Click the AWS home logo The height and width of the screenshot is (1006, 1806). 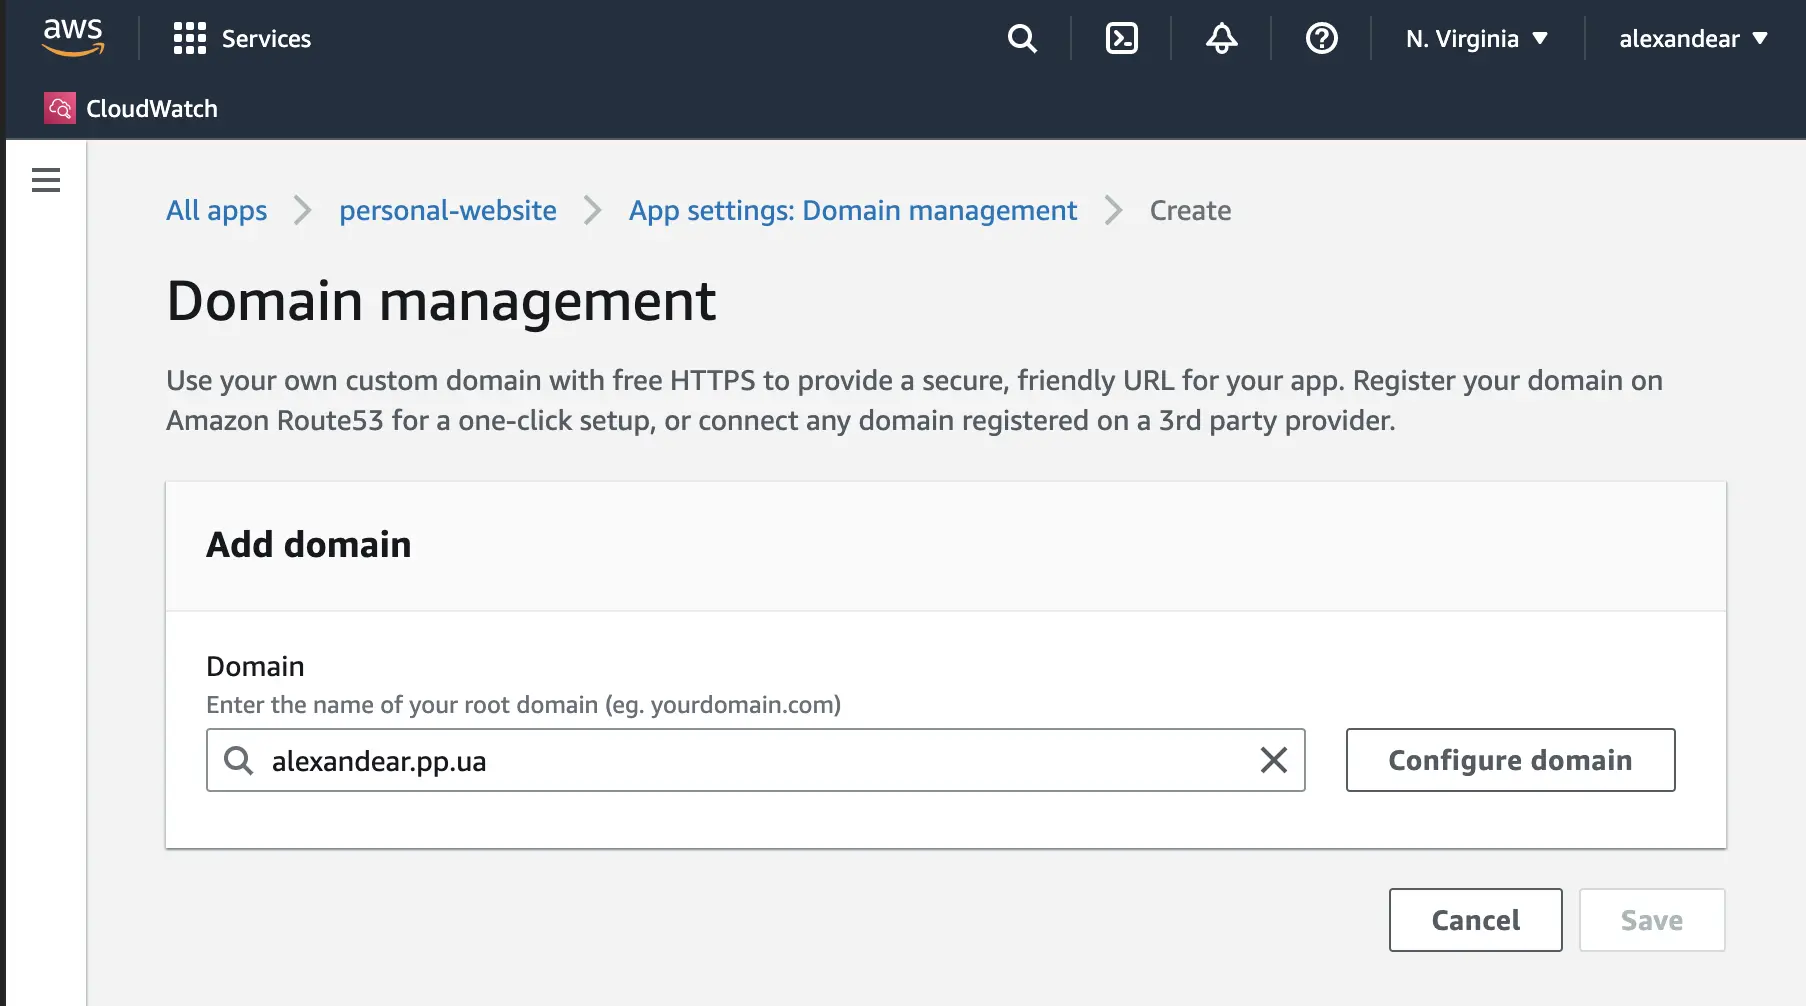coord(73,37)
